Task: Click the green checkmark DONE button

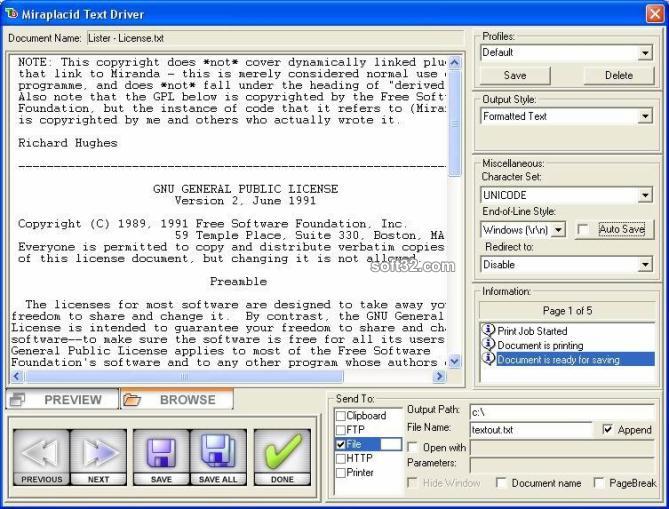Action: (282, 457)
